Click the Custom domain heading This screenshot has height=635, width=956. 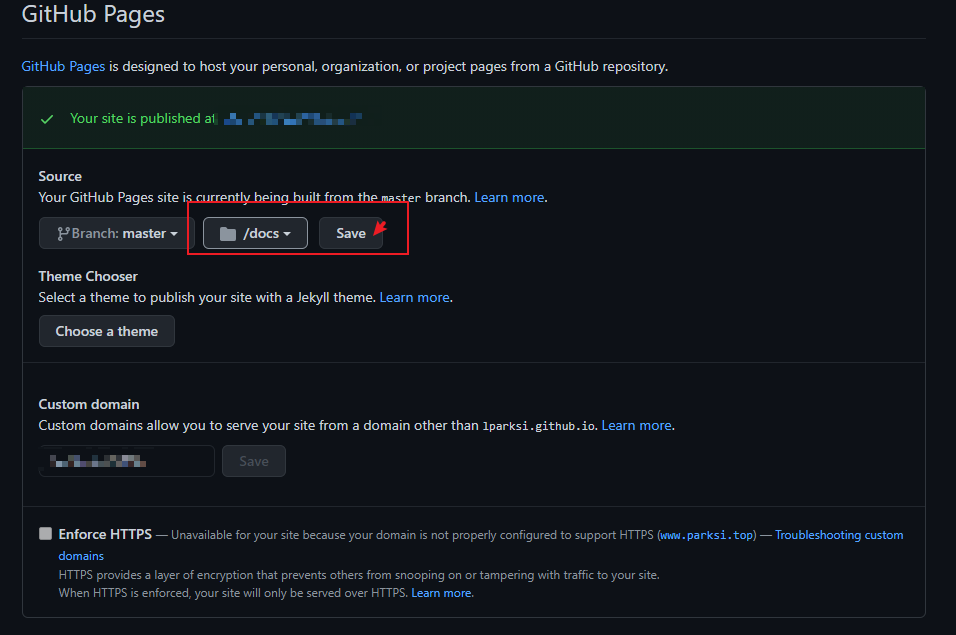point(89,404)
